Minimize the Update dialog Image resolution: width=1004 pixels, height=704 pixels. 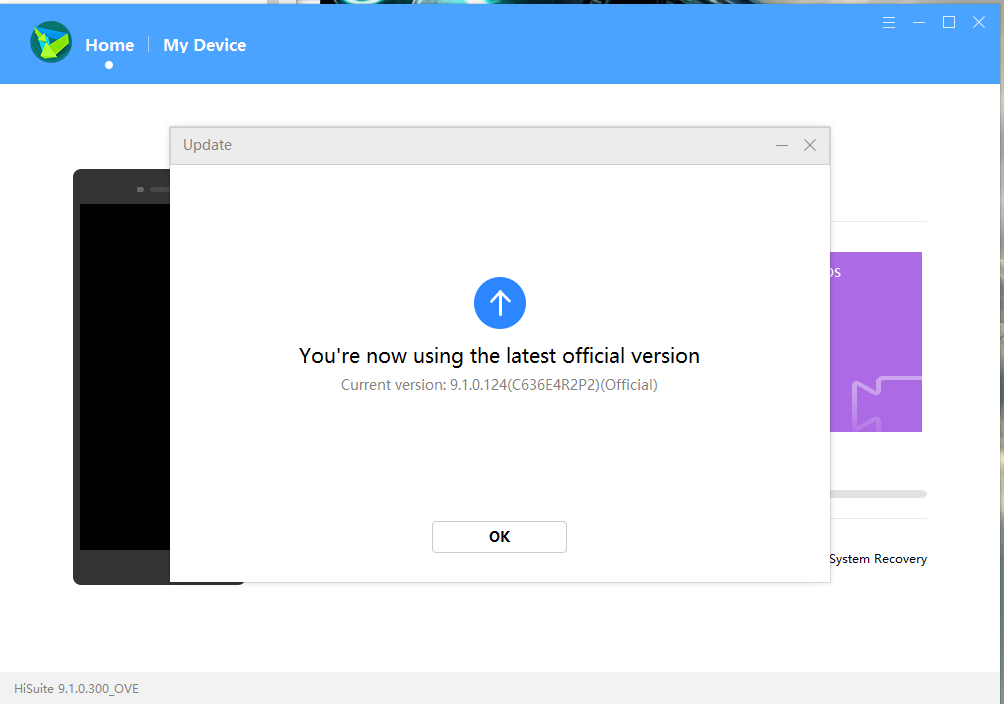coord(782,145)
